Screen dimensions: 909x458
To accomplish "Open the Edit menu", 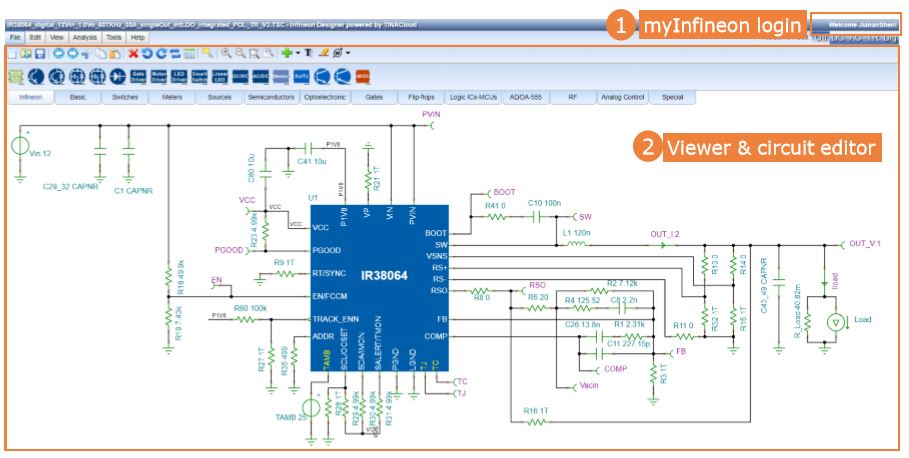I will (35, 37).
